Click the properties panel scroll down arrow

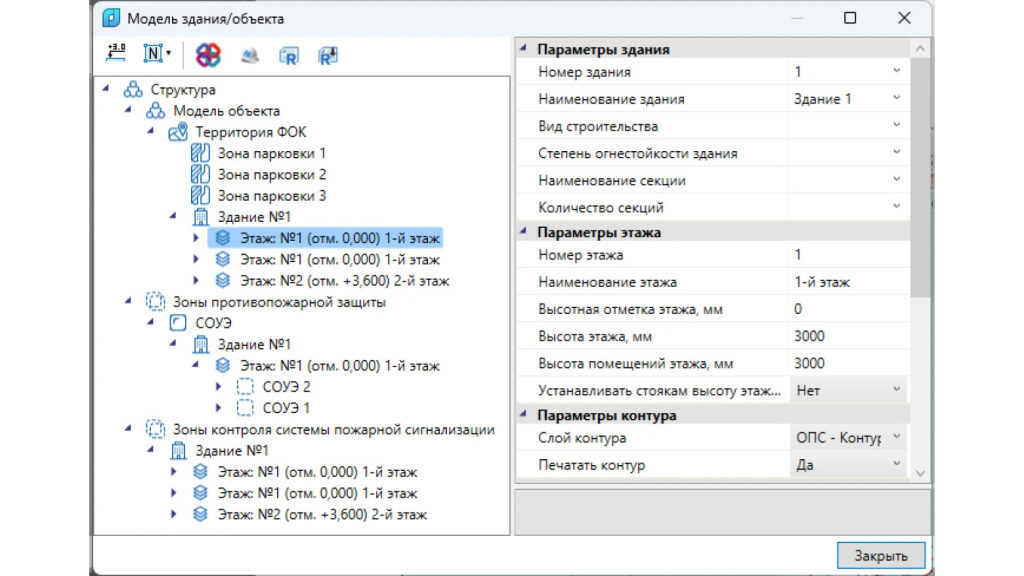click(x=920, y=473)
